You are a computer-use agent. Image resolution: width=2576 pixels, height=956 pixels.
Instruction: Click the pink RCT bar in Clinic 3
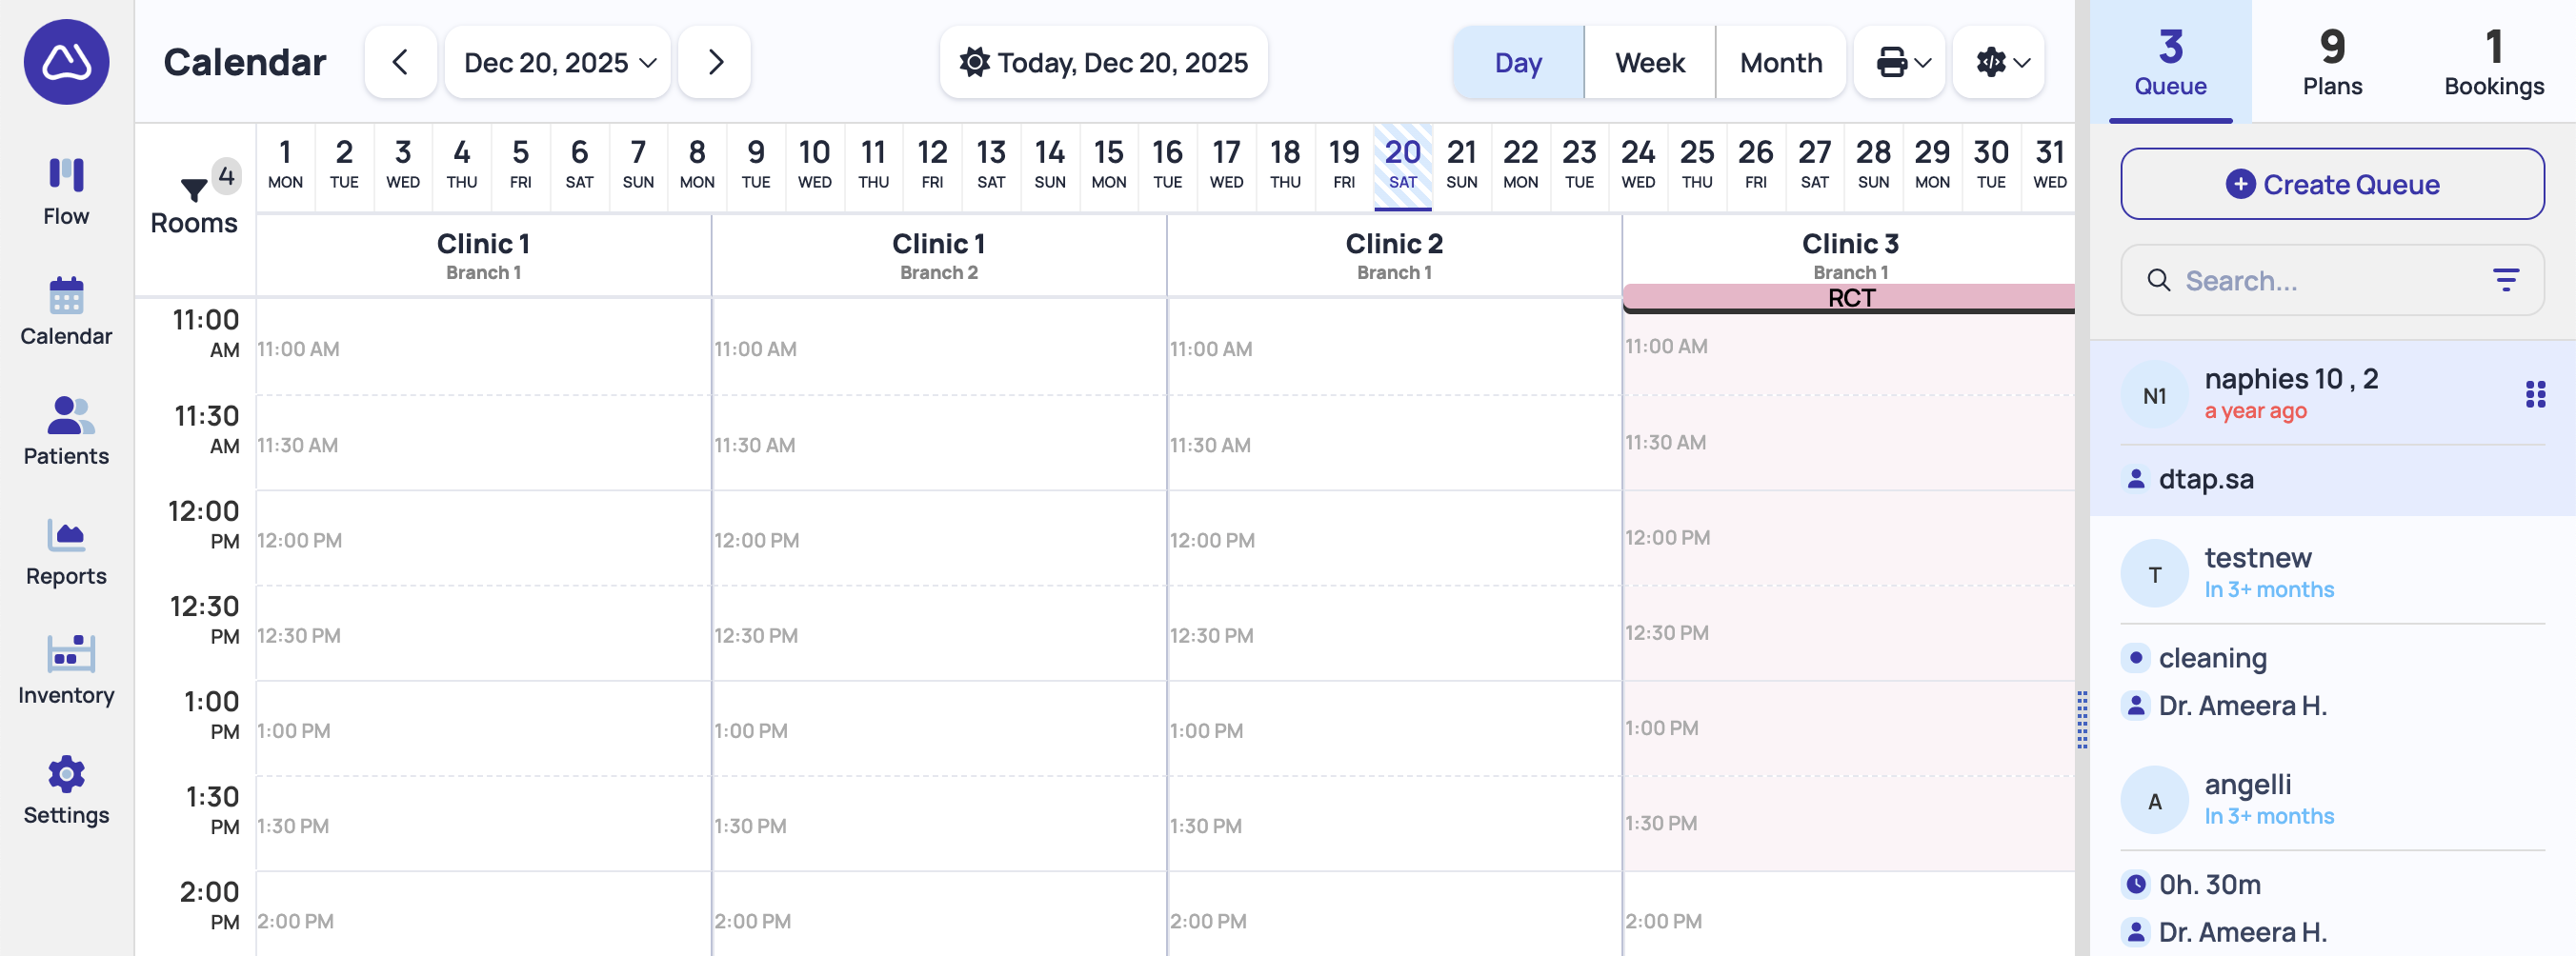1849,298
